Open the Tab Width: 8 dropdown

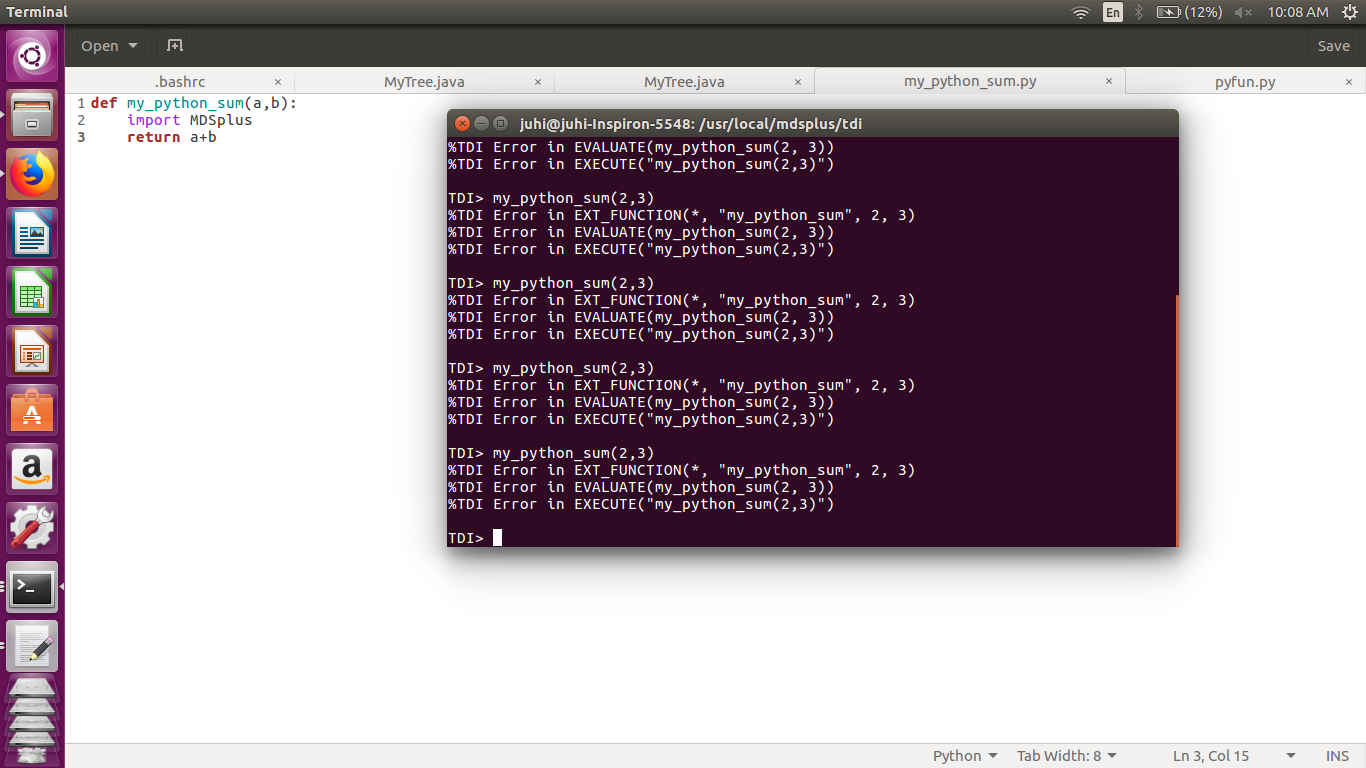coord(1066,756)
